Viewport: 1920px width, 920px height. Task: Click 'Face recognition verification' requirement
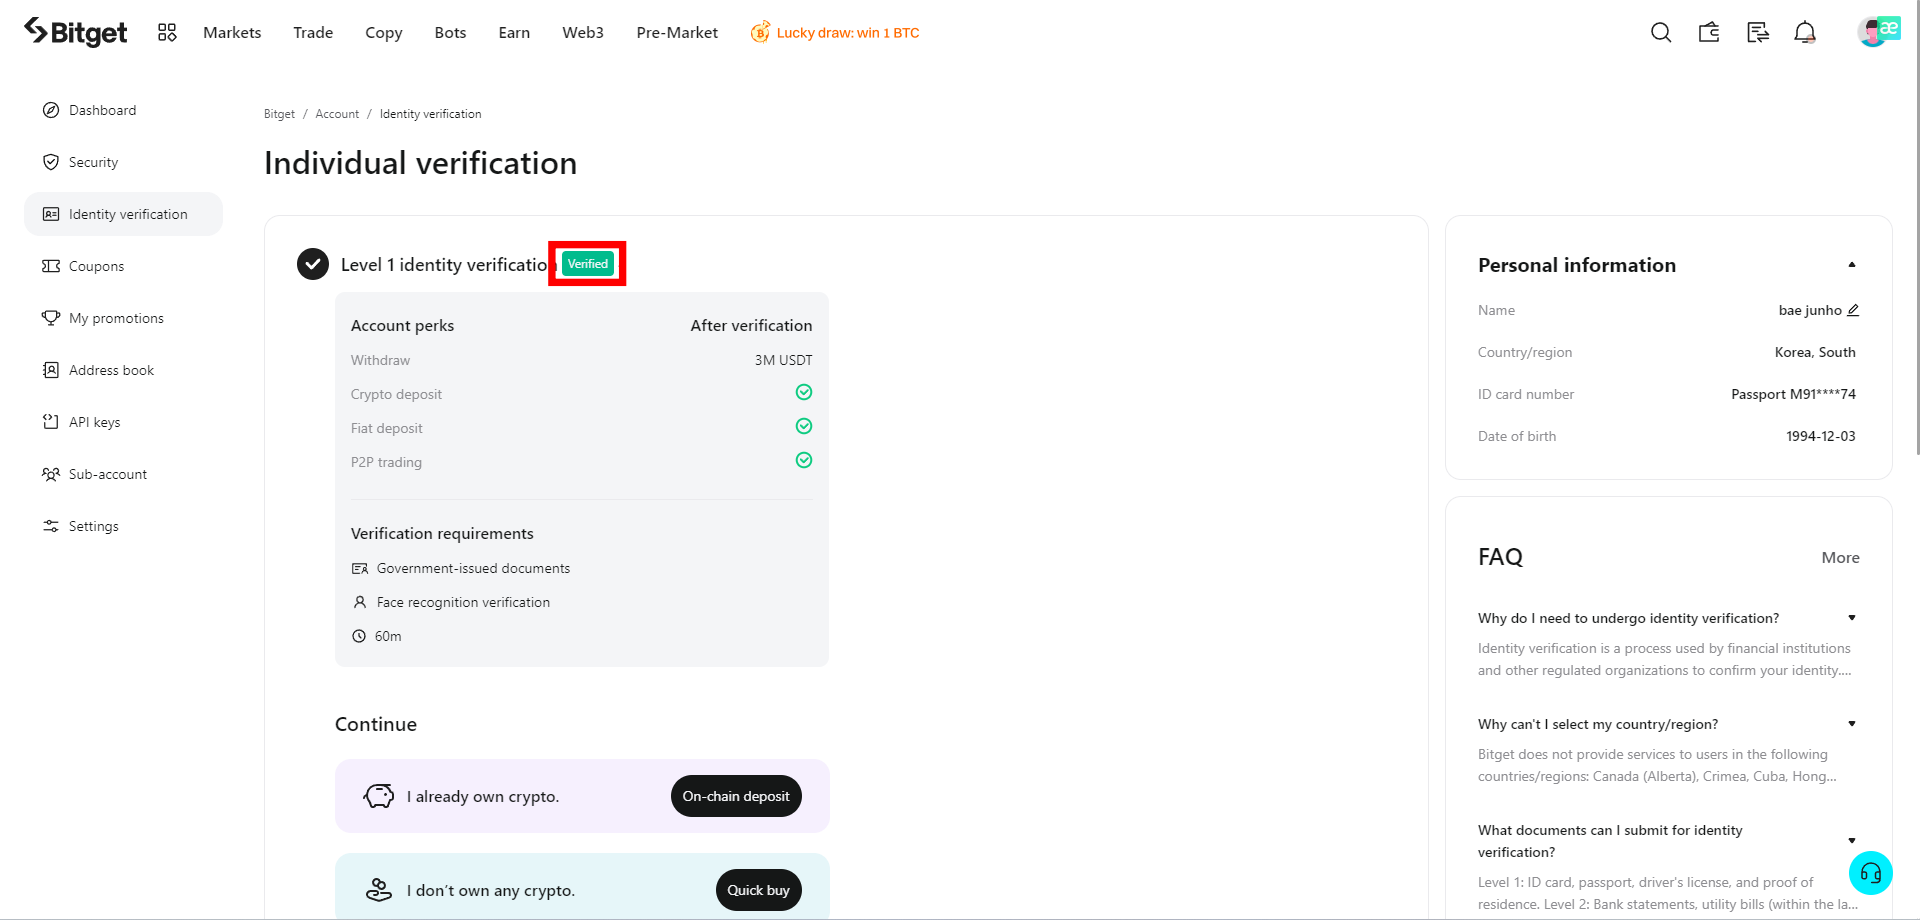tap(463, 602)
